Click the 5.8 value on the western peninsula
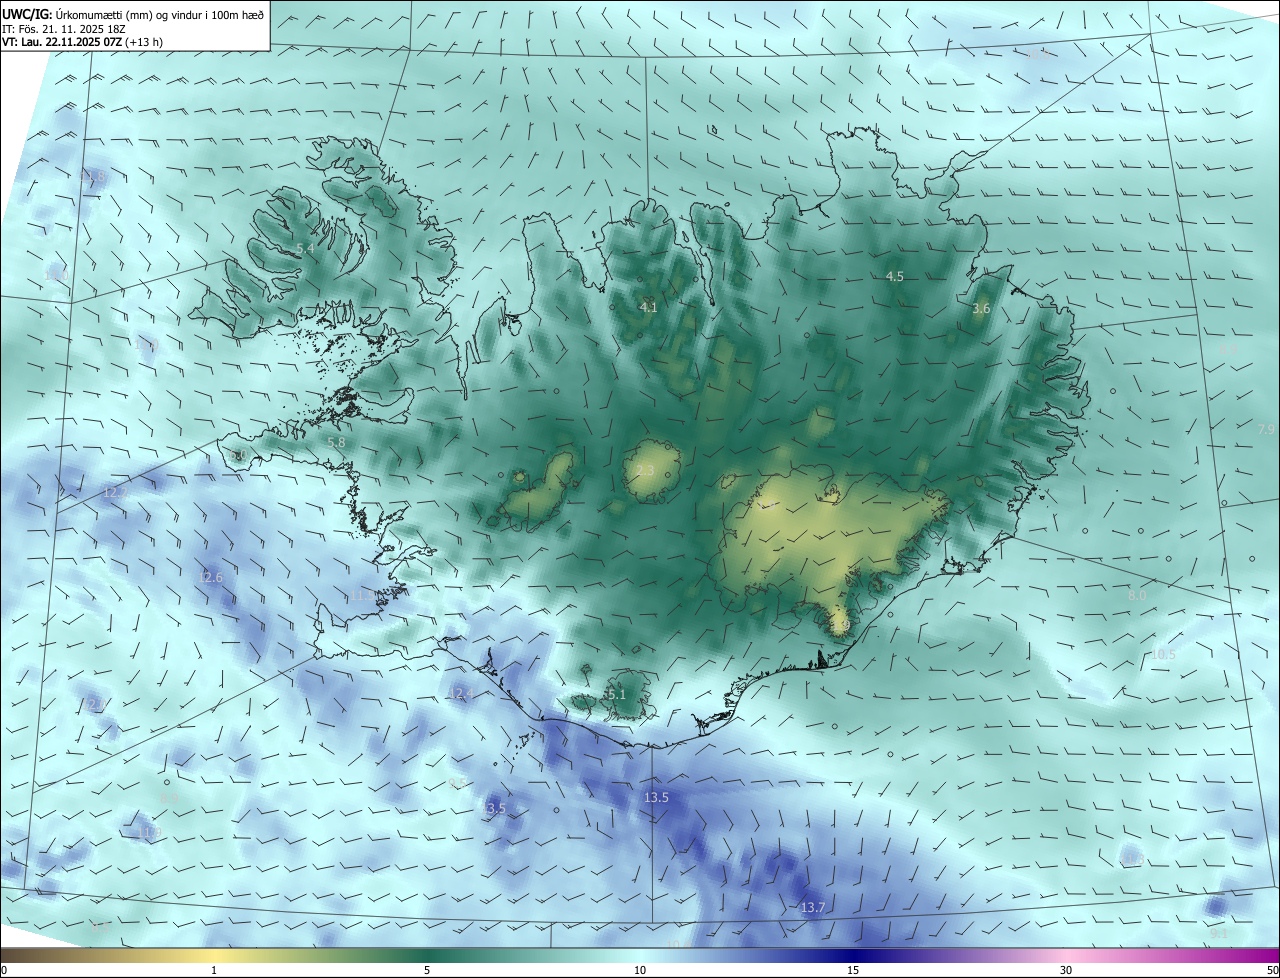Screen dimensions: 1280x978 (336, 442)
